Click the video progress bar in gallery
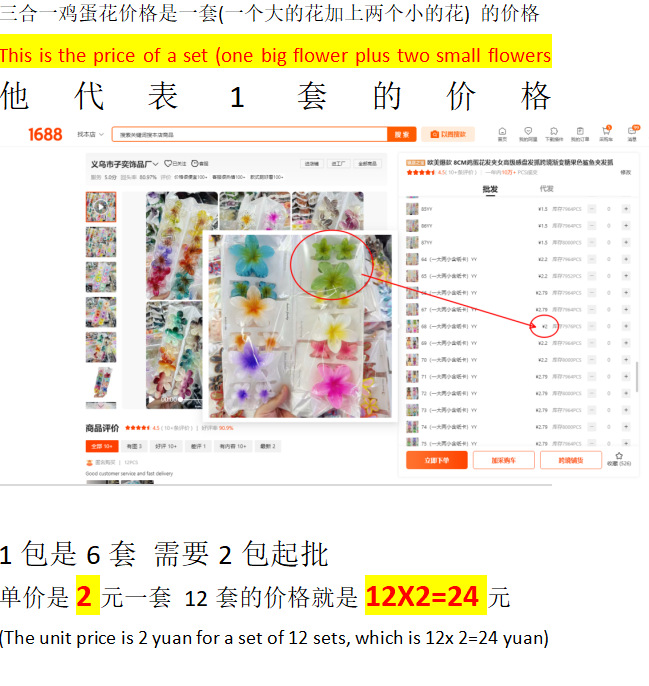Viewport: 649px width, 686px height. point(191,399)
